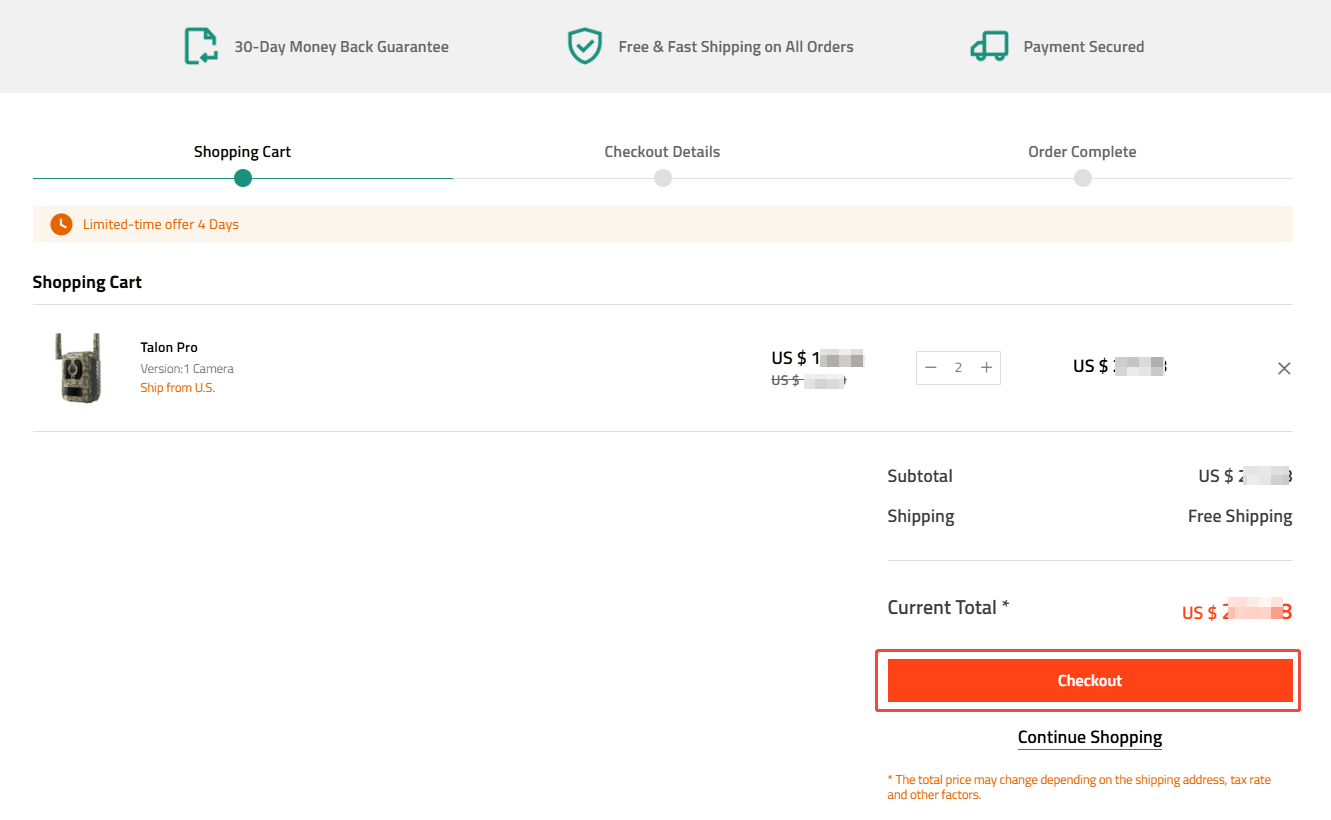
Task: Follow the Continue Shopping link
Action: 1089,738
